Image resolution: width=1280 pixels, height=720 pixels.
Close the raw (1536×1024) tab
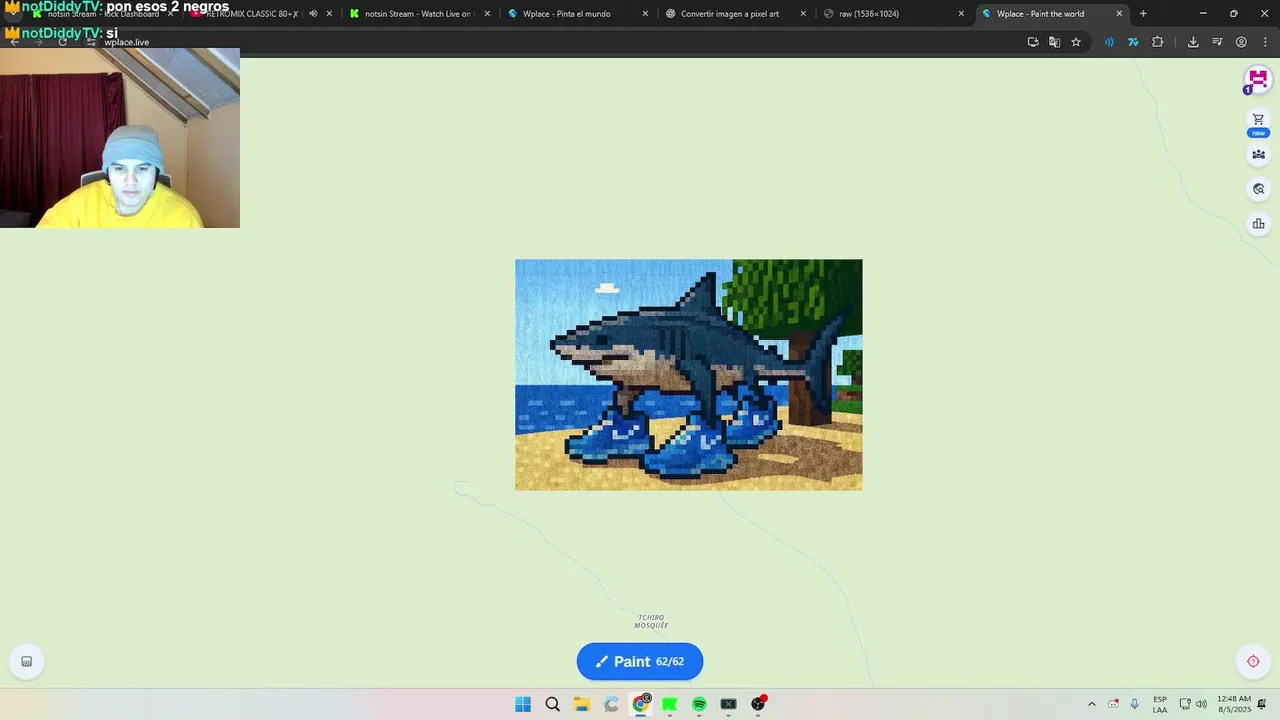961,14
